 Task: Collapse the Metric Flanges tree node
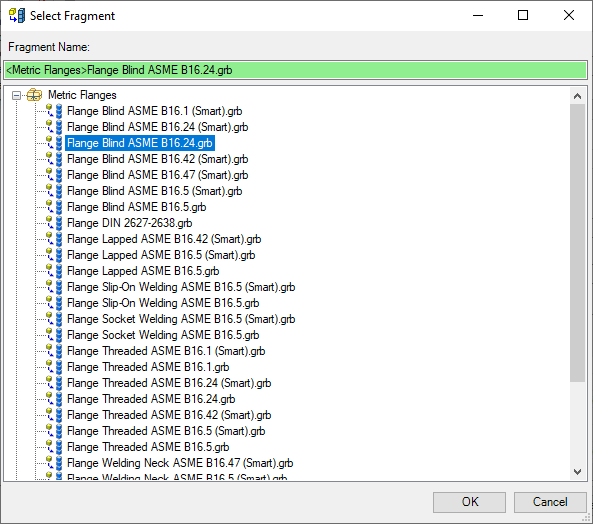pyautogui.click(x=16, y=95)
